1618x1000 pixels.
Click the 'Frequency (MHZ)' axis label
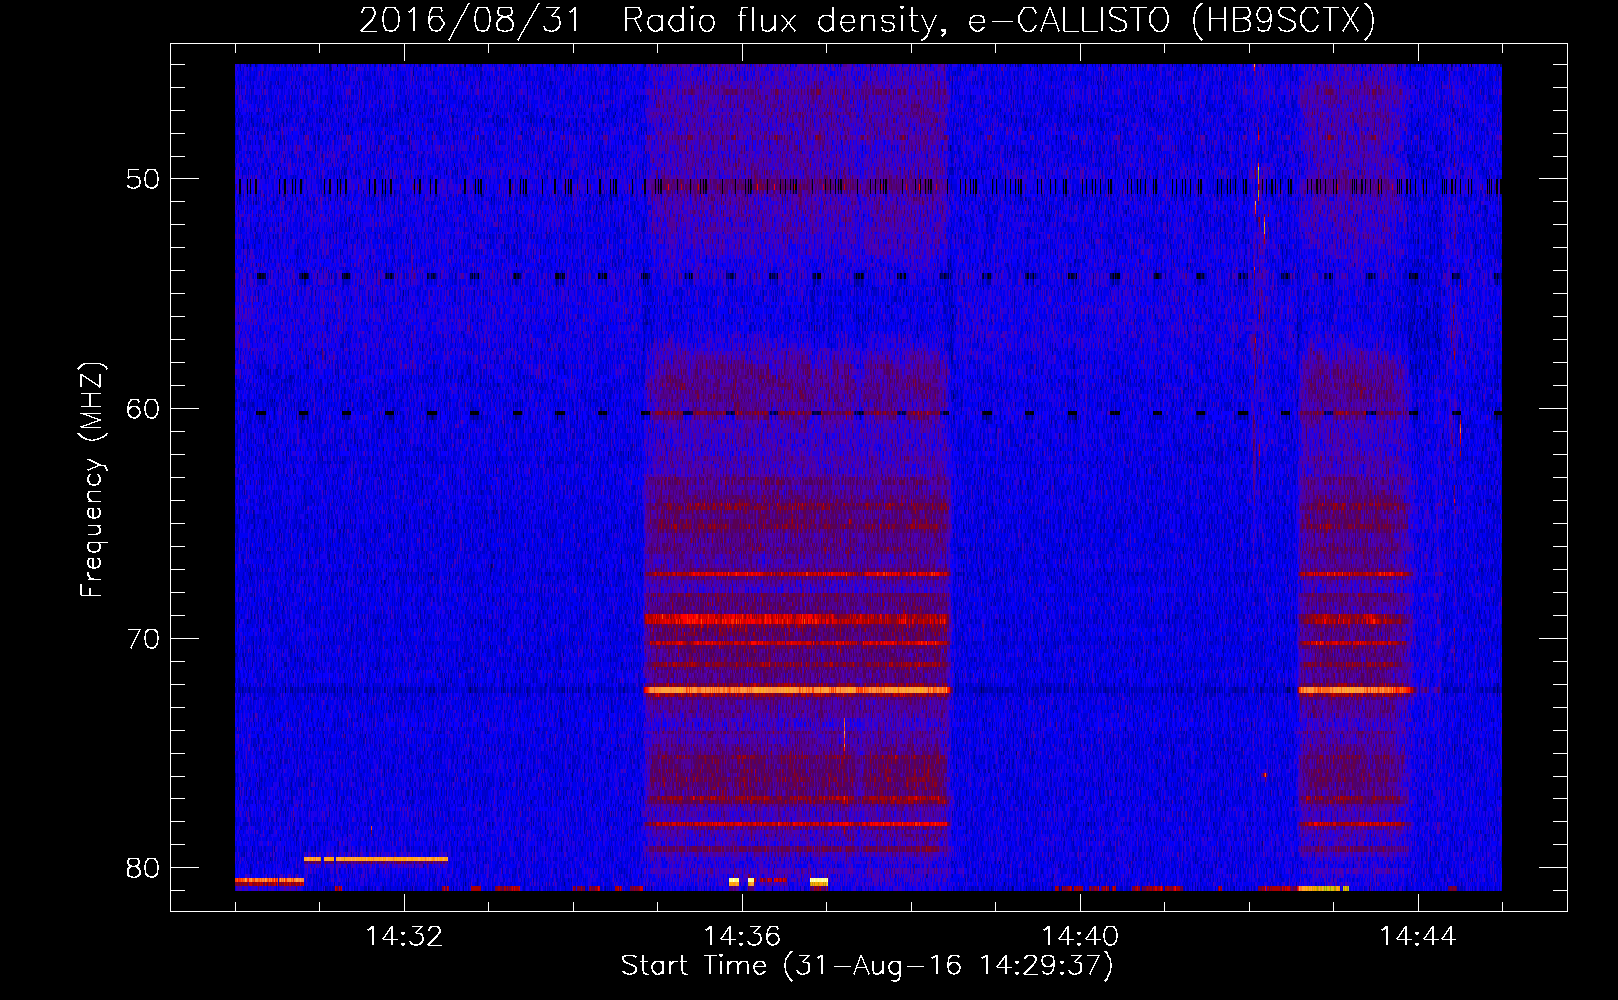92,480
